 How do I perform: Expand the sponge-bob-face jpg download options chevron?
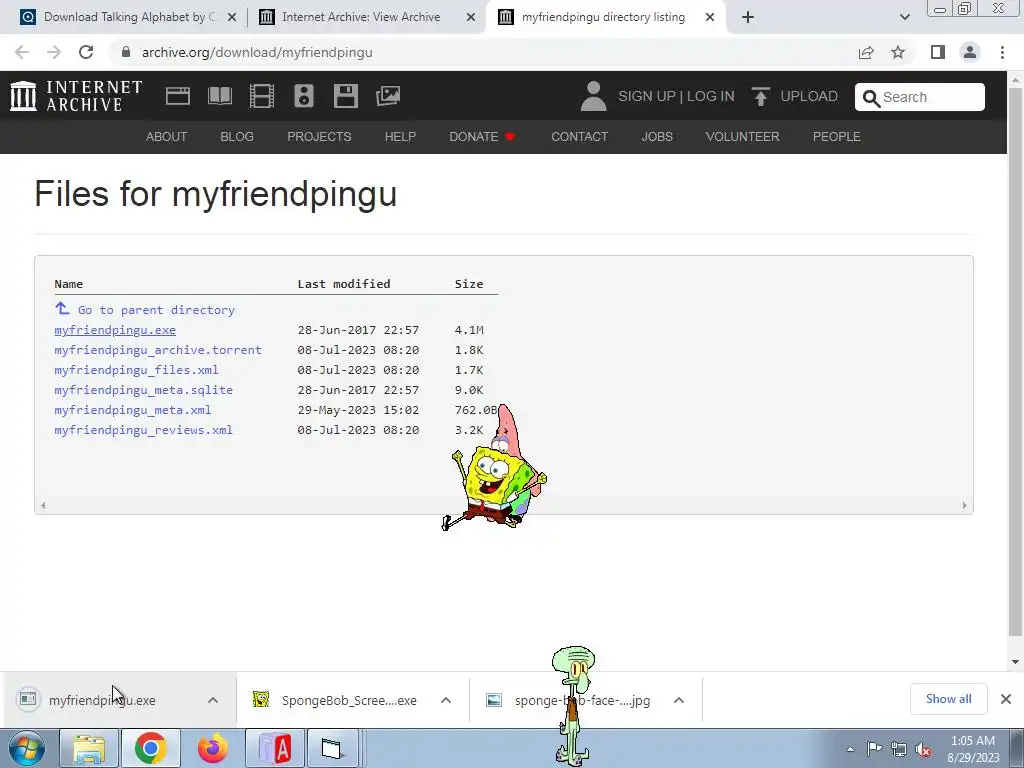click(x=679, y=700)
